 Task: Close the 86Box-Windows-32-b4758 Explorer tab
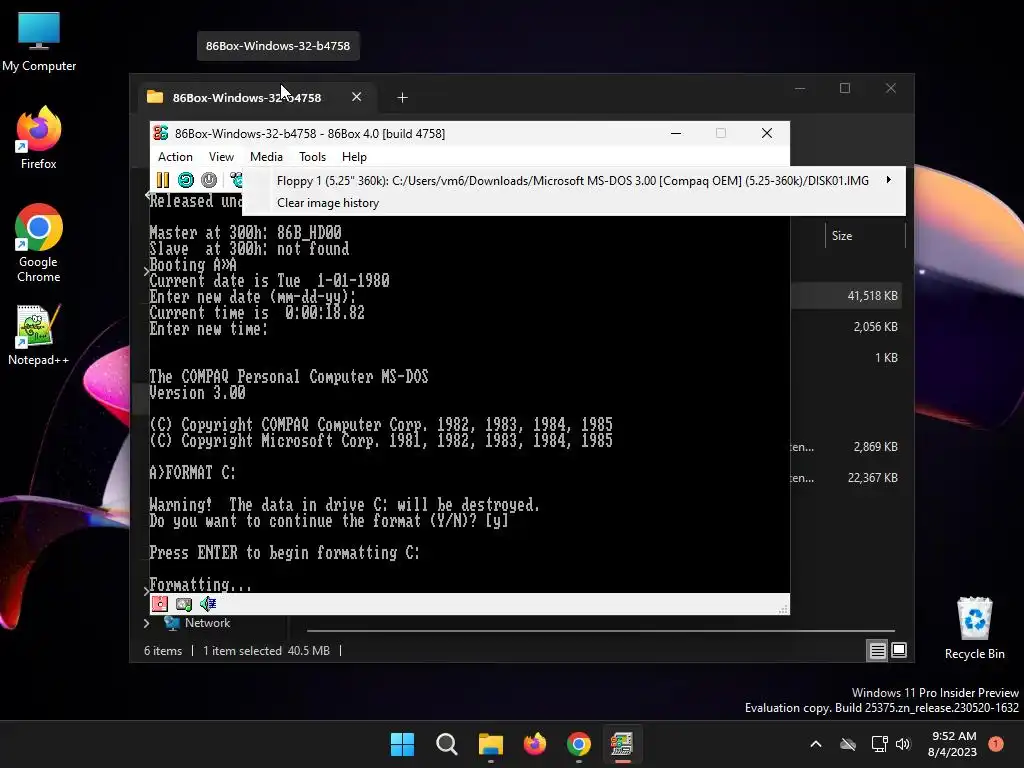click(357, 97)
